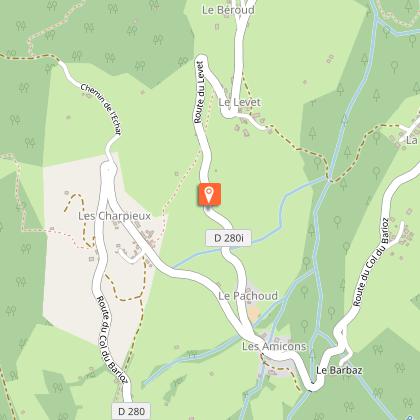This screenshot has width=420, height=420.
Task: Click the Le Béroud label
Action: coord(228,10)
